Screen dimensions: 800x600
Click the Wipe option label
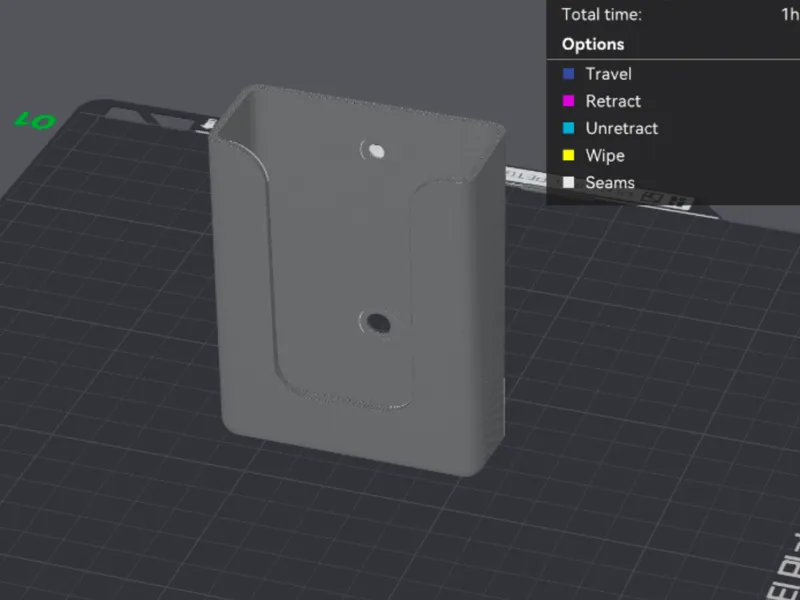click(605, 156)
